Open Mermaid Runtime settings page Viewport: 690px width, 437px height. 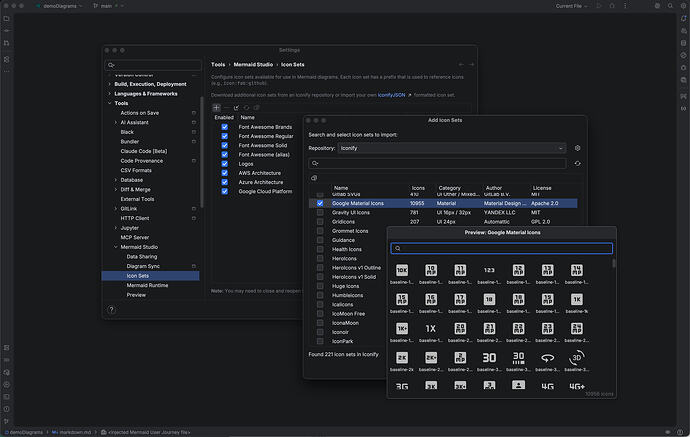(x=147, y=286)
